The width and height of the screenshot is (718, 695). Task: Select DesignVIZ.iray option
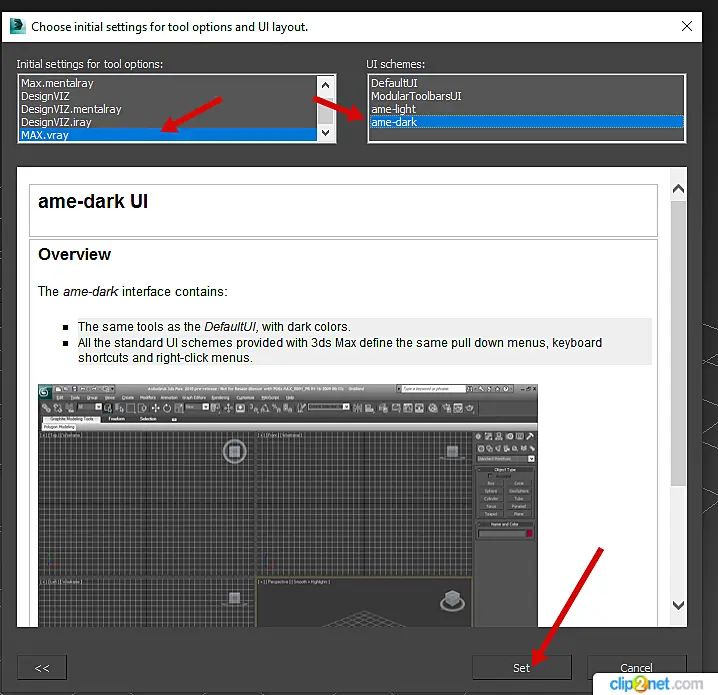click(168, 122)
